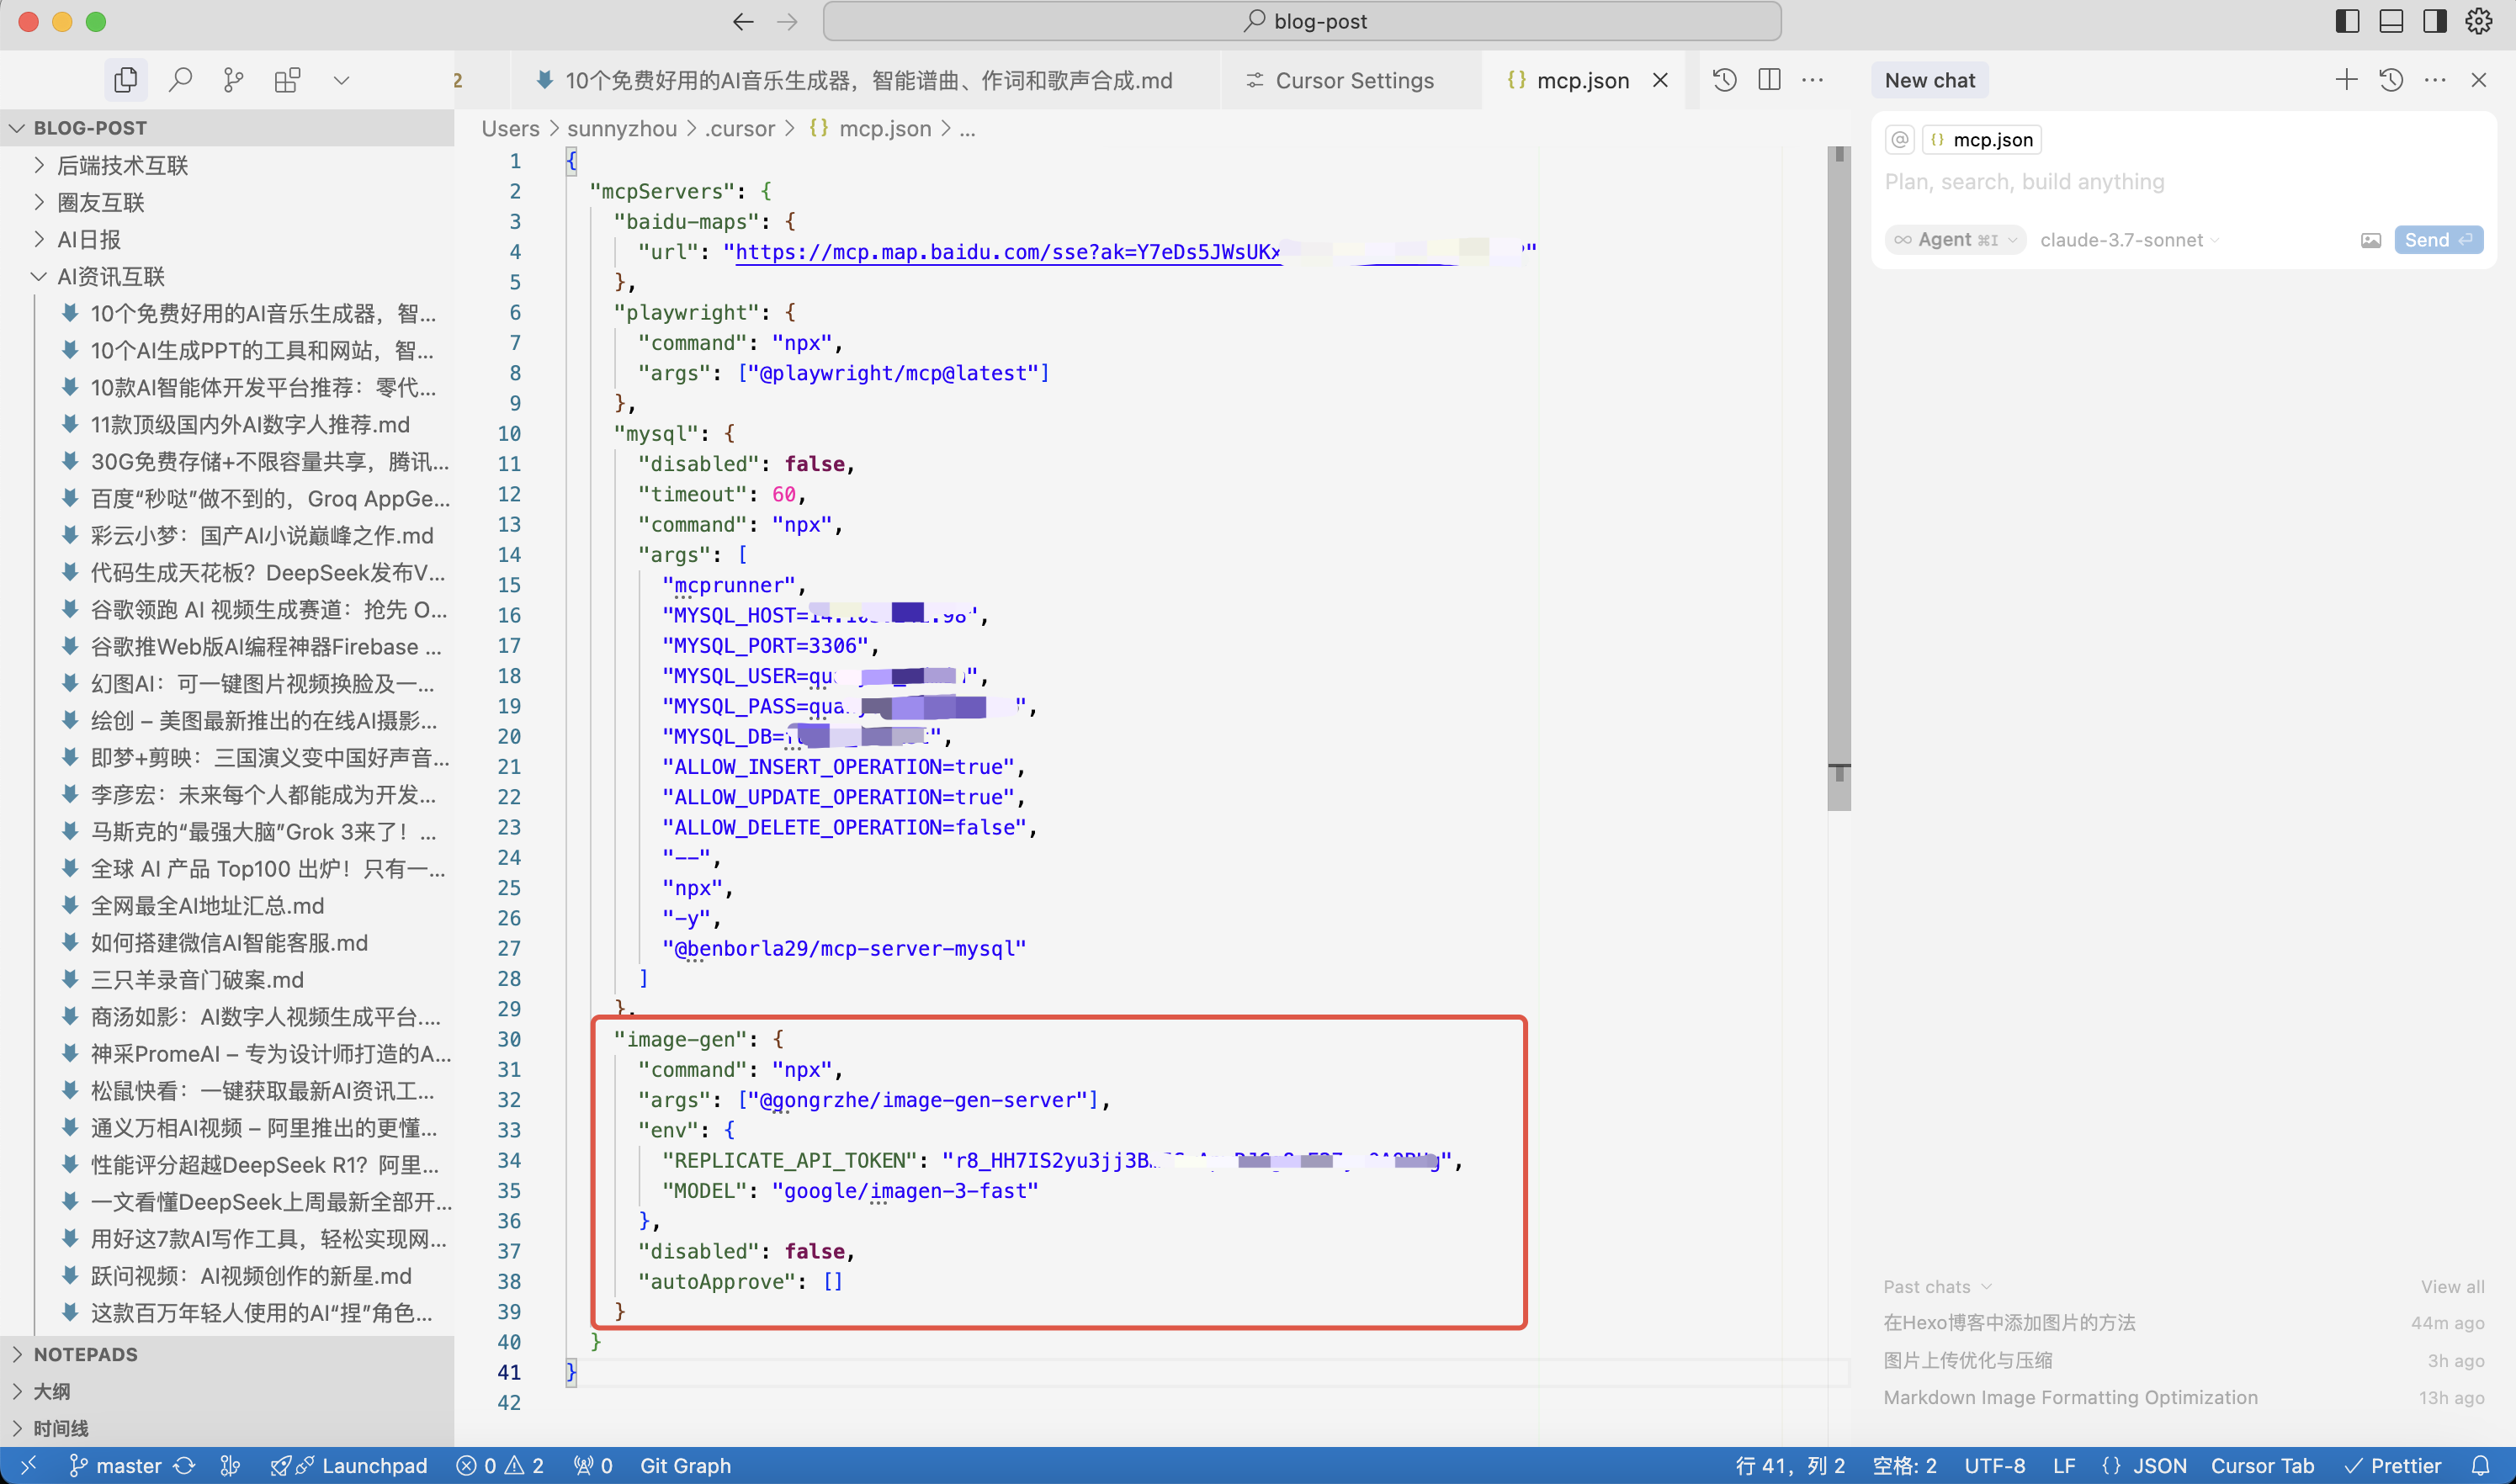Open the Search icon in sidebar
The image size is (2516, 1484).
[x=180, y=80]
